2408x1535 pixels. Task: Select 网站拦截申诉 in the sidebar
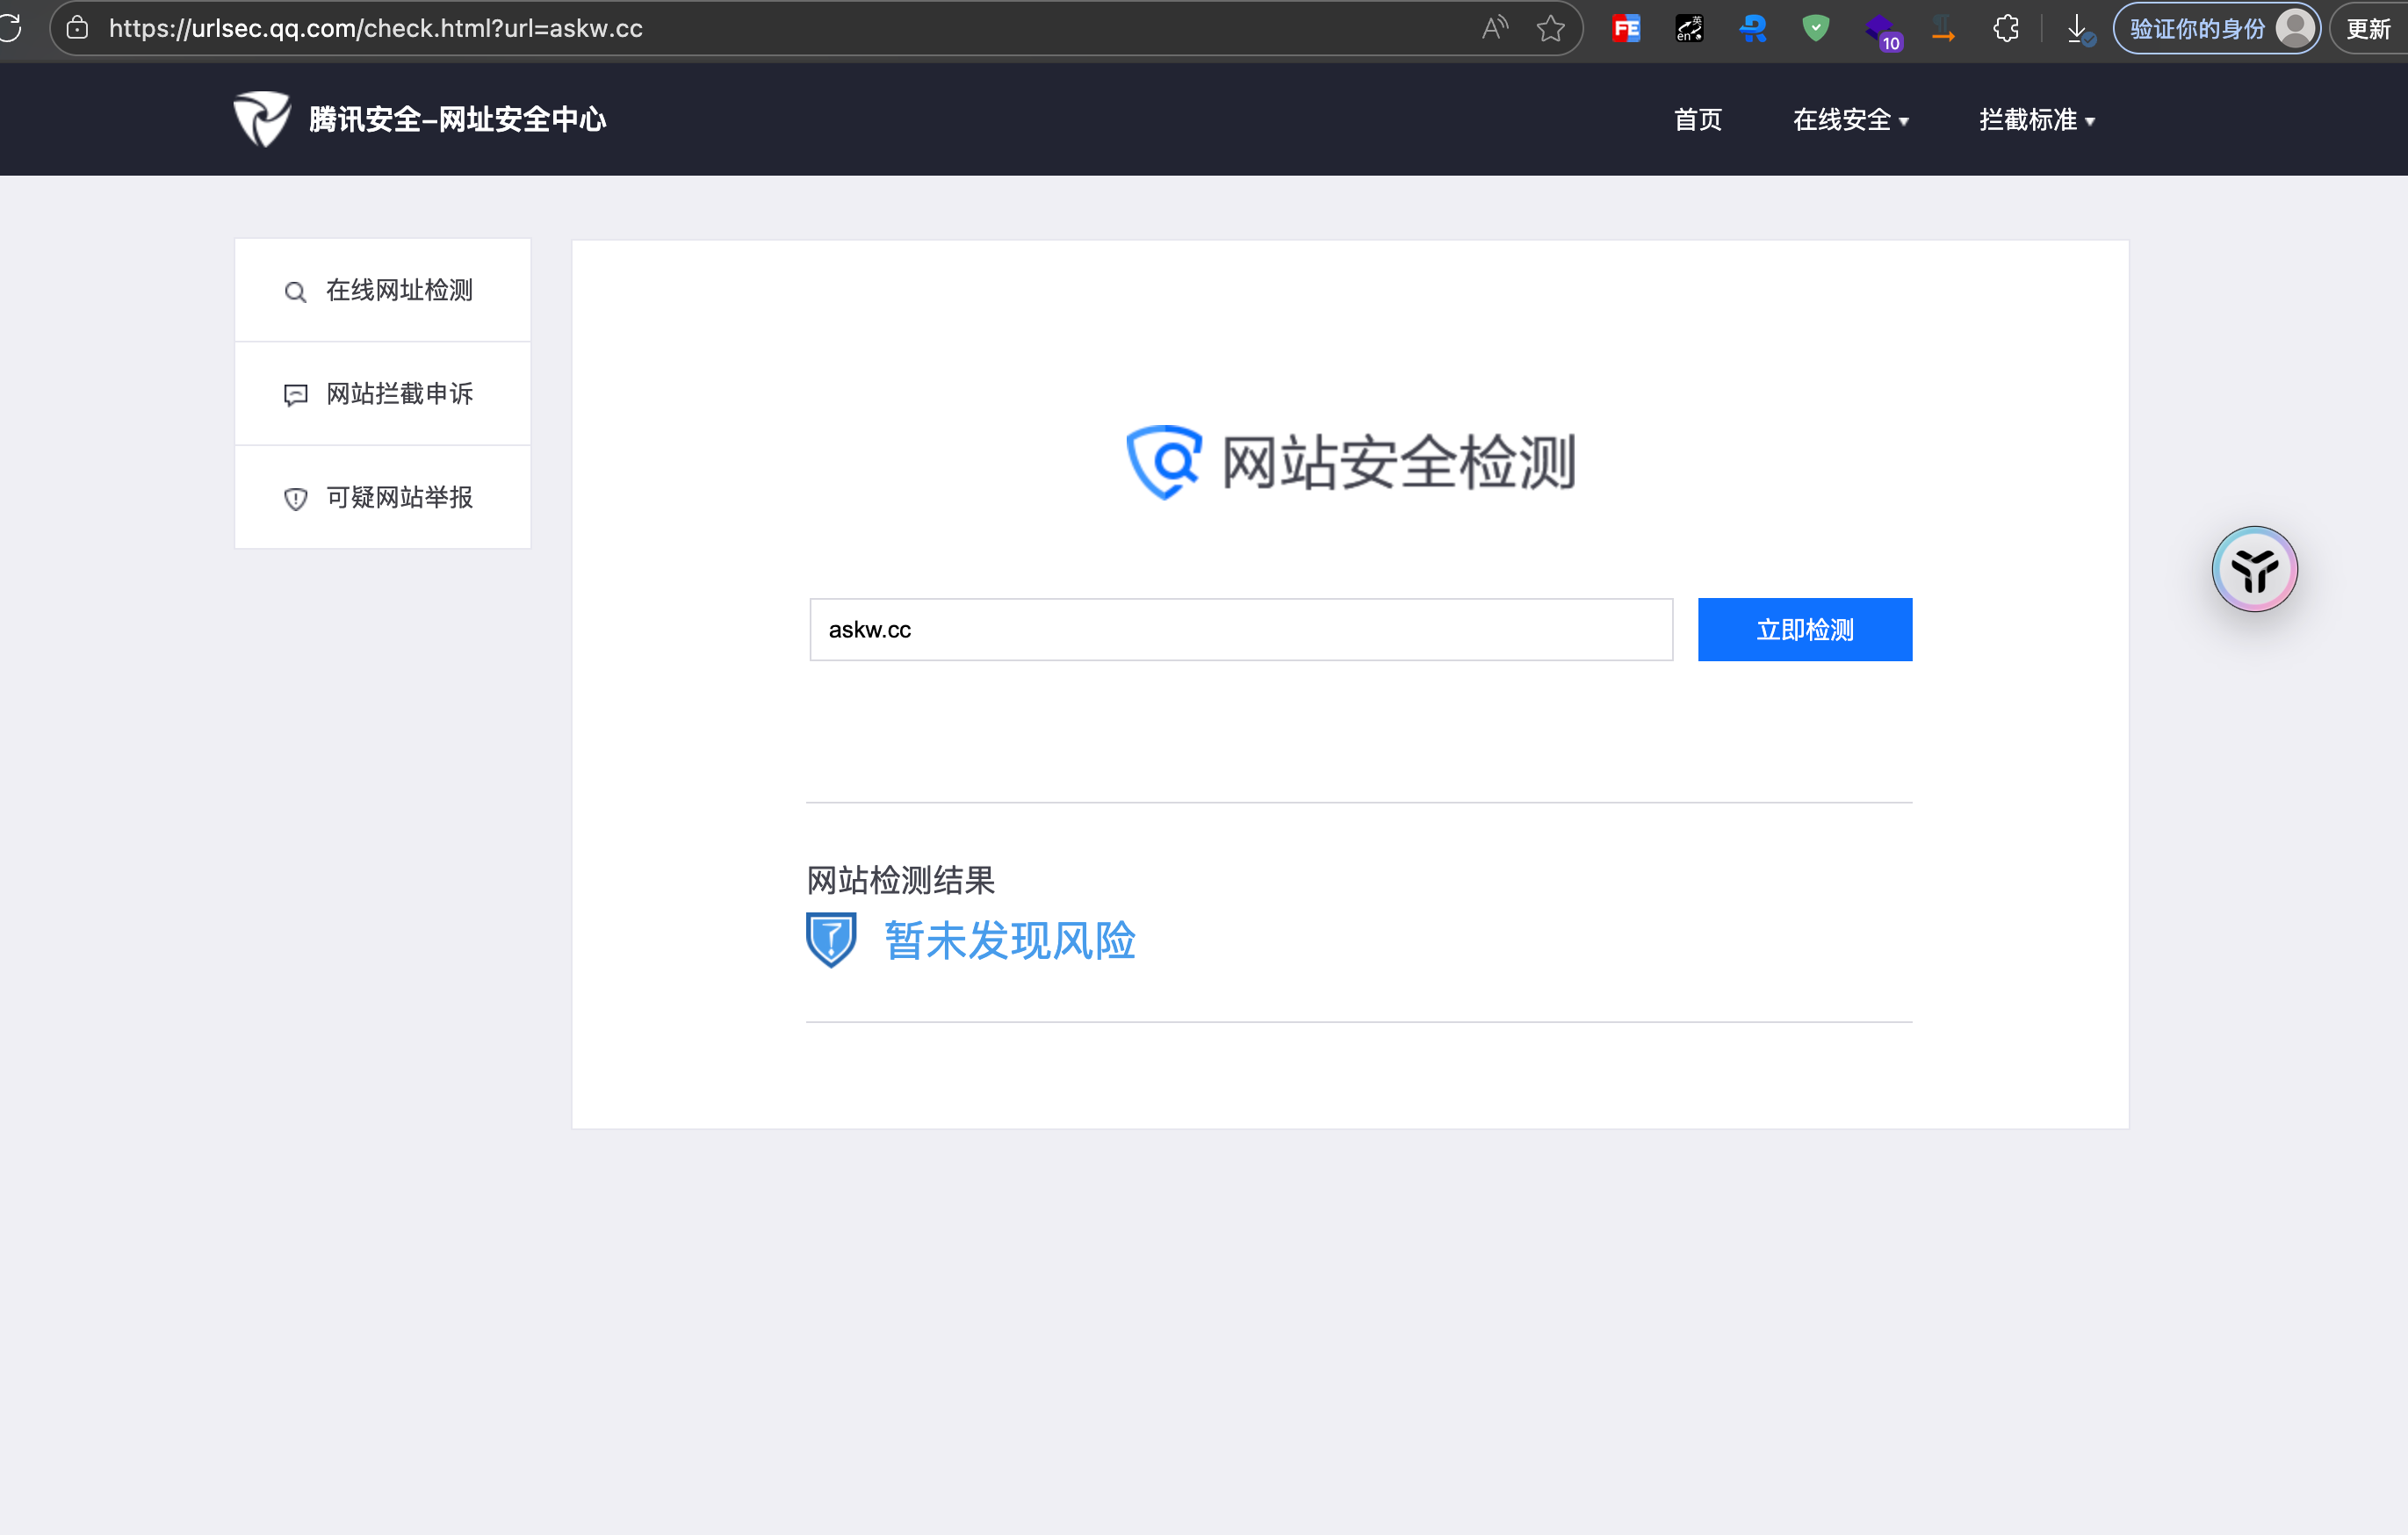[x=383, y=394]
